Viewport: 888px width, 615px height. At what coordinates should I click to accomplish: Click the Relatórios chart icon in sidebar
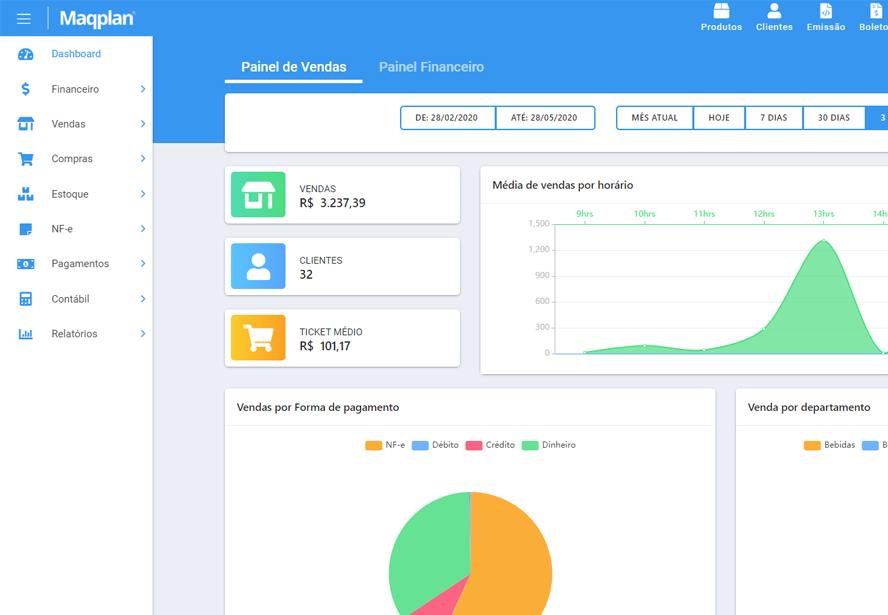26,334
